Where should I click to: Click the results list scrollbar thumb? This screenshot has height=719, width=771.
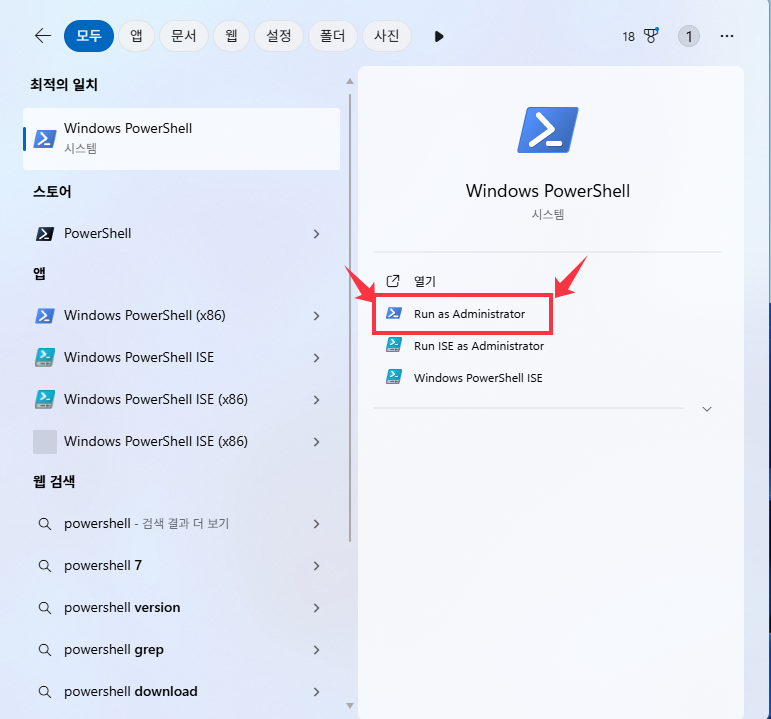(350, 318)
